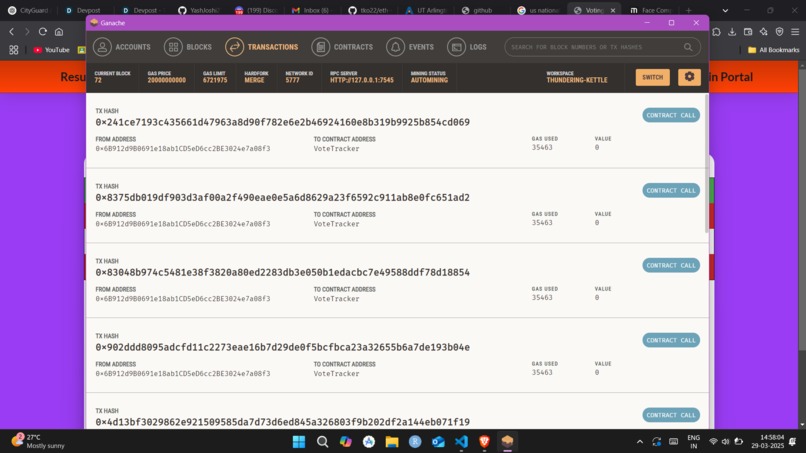Open browser downloads icon

pos(732,32)
